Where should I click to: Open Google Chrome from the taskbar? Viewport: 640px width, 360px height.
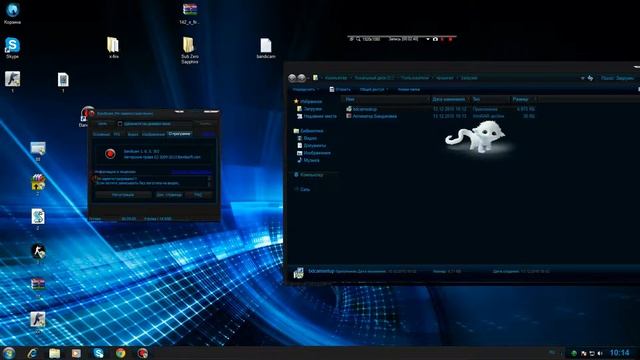pyautogui.click(x=120, y=353)
